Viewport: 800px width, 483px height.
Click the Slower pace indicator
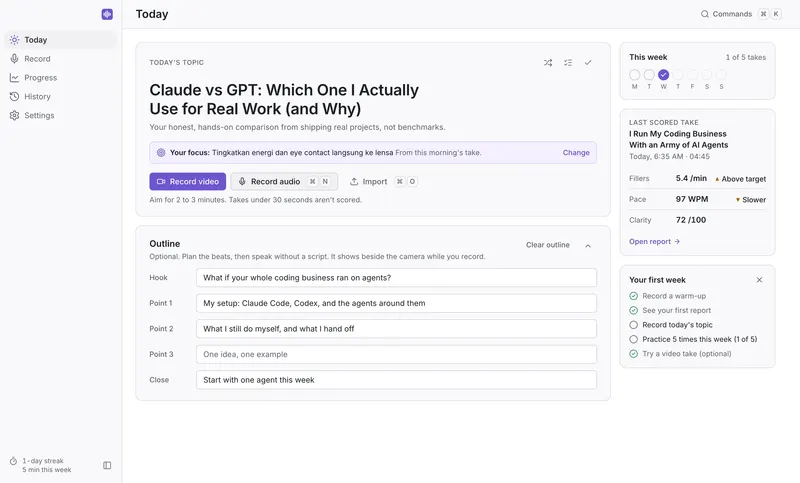coord(751,199)
